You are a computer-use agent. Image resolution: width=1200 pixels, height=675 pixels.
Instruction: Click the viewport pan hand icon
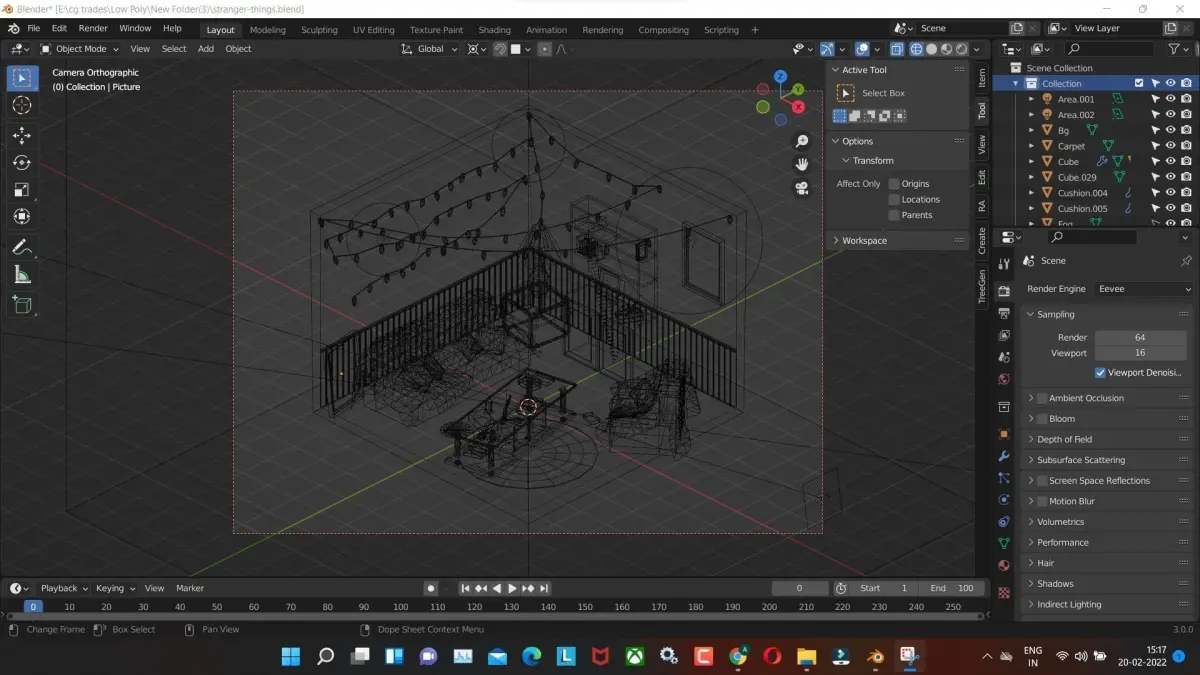[802, 164]
